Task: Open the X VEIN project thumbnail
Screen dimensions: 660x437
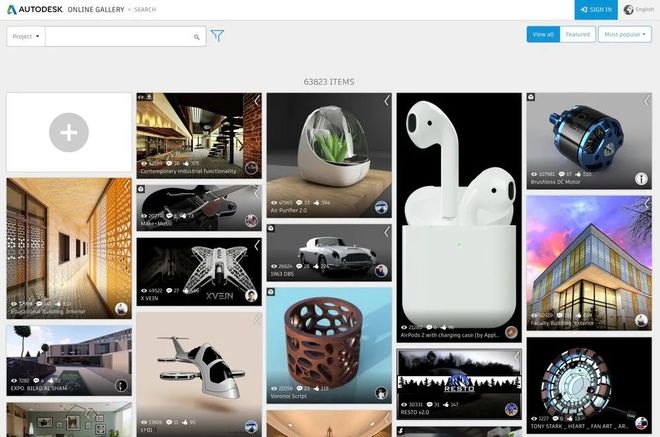Action: tap(198, 270)
